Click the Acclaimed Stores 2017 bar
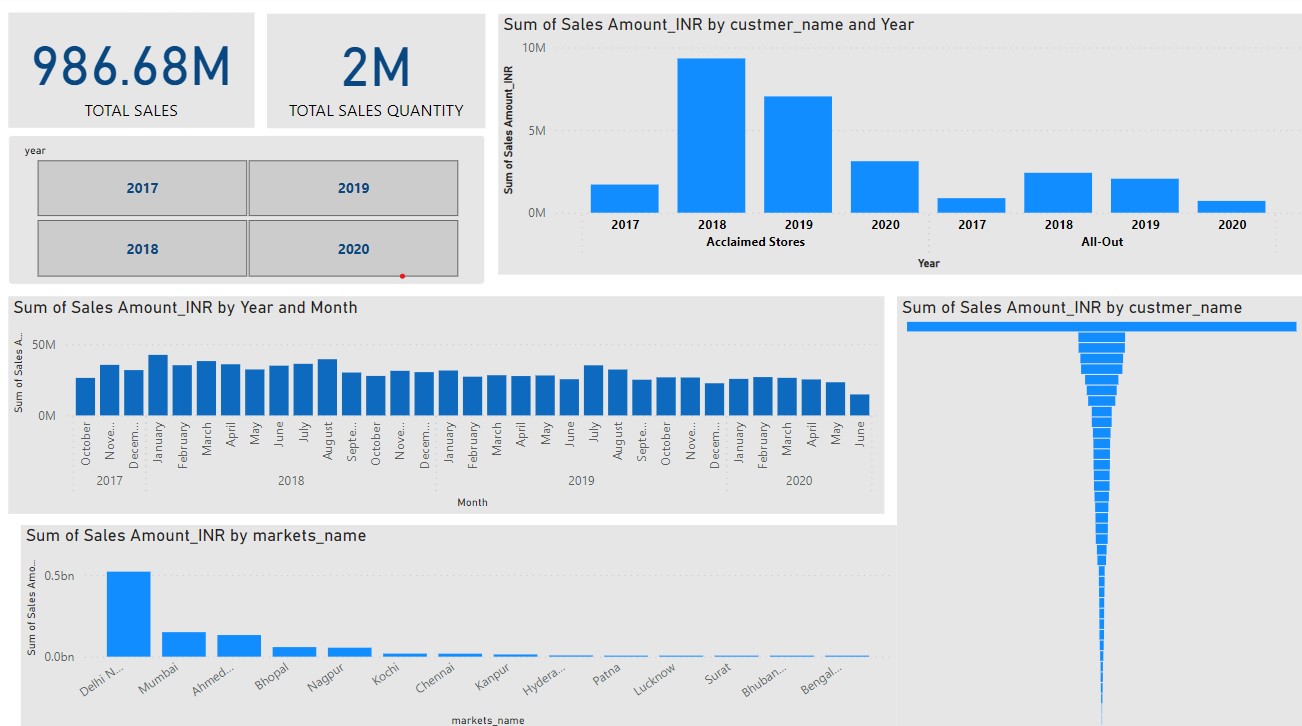Screen dimensions: 1302x726 click(624, 199)
